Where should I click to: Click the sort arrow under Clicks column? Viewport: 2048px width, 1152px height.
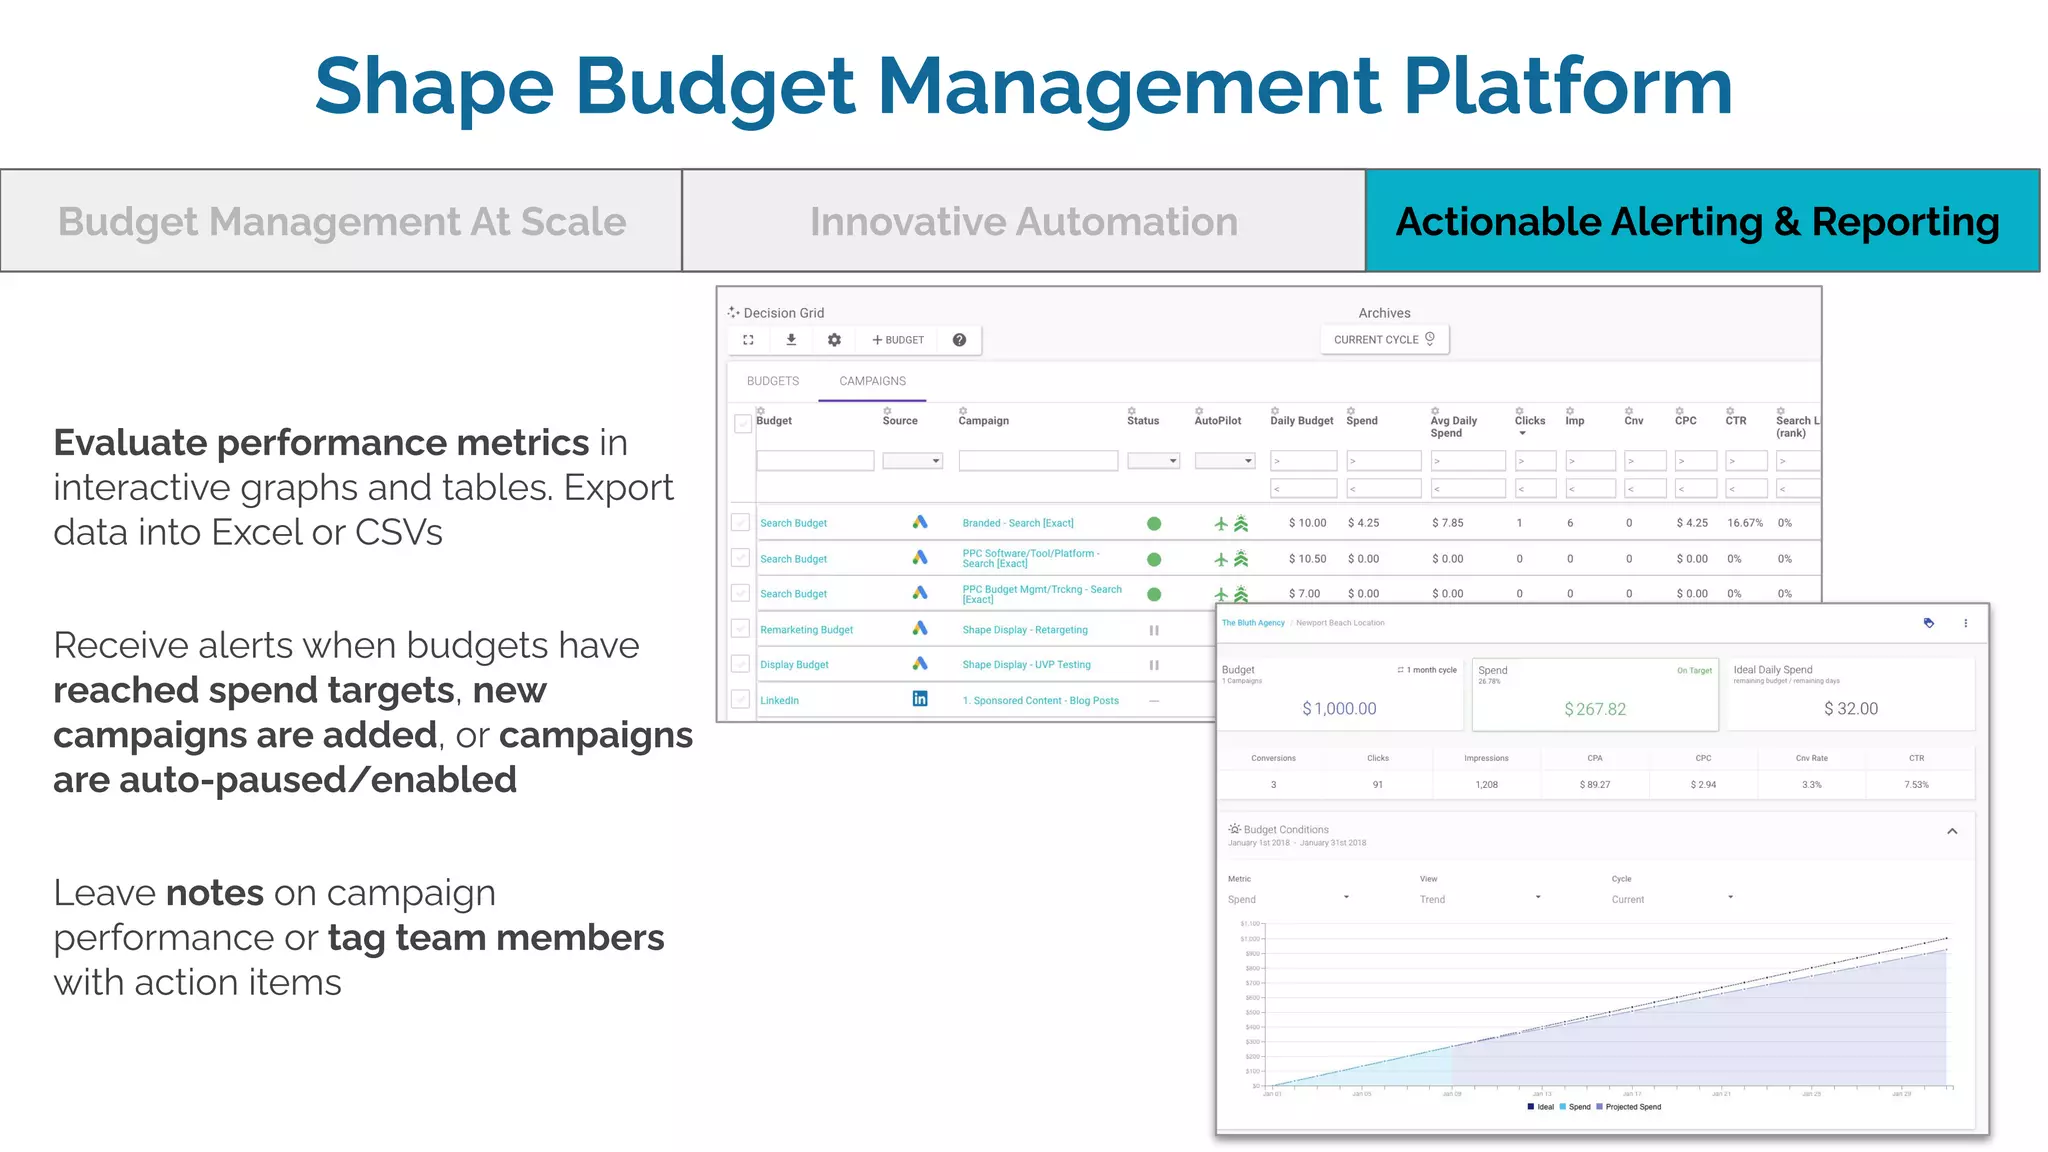click(1522, 433)
